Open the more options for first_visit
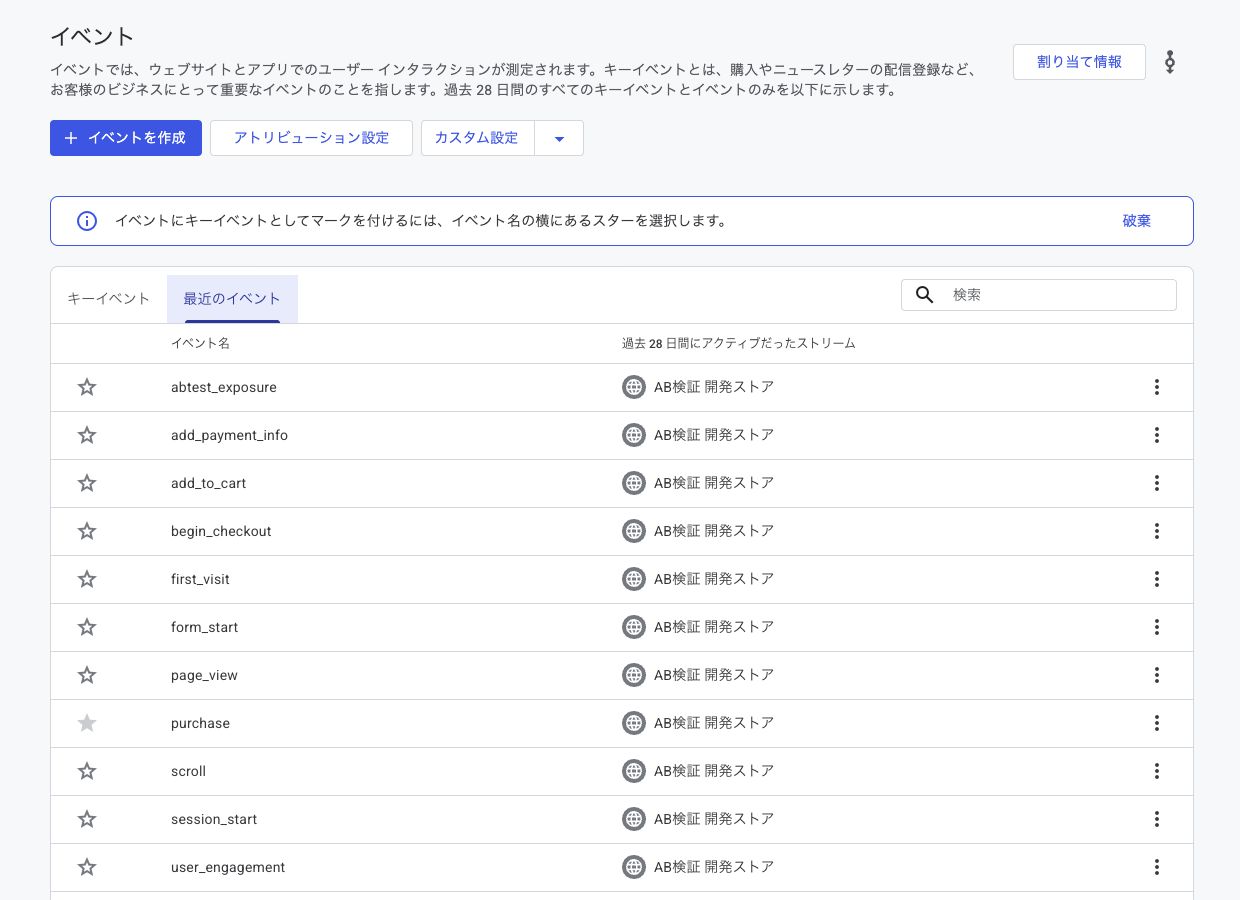Image resolution: width=1240 pixels, height=900 pixels. (1157, 579)
